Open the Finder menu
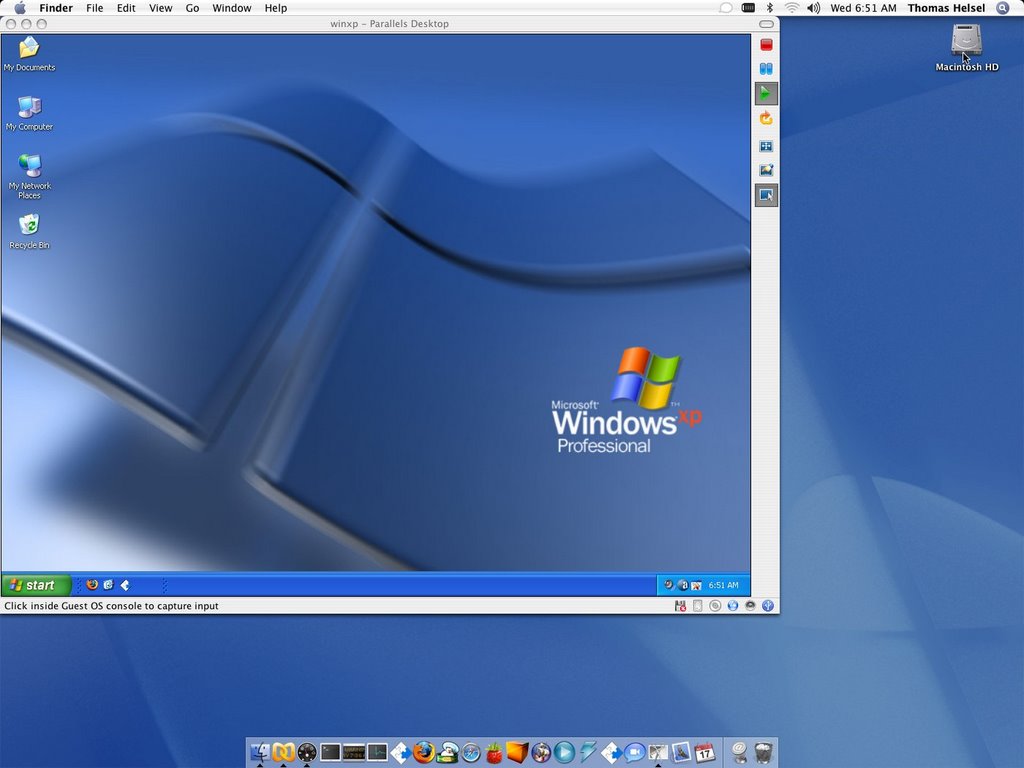The height and width of the screenshot is (768, 1024). pos(56,8)
